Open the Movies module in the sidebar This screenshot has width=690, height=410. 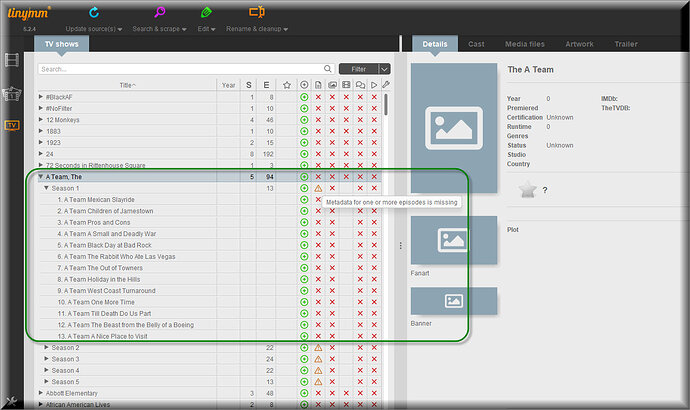coord(12,60)
